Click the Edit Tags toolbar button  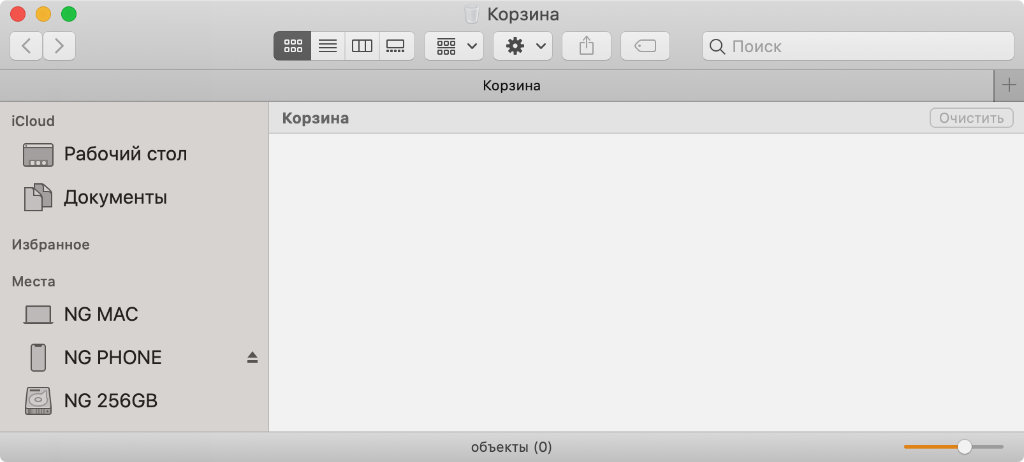[645, 46]
